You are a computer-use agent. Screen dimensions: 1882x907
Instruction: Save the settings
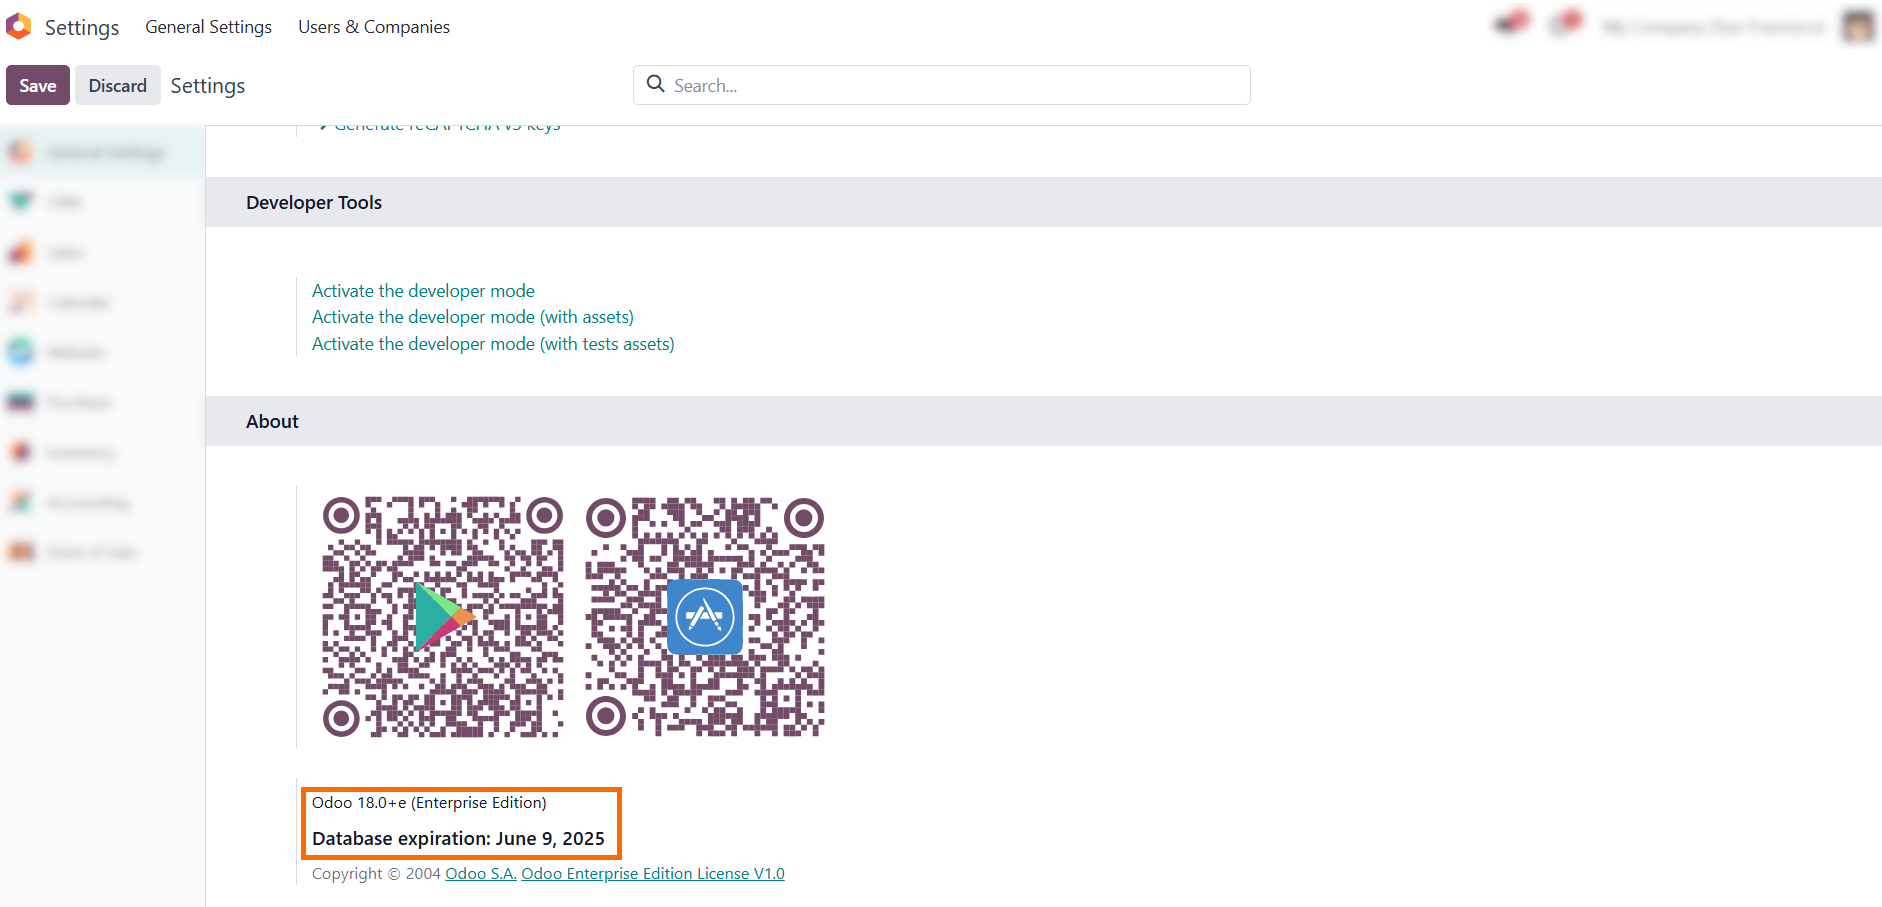click(x=38, y=85)
